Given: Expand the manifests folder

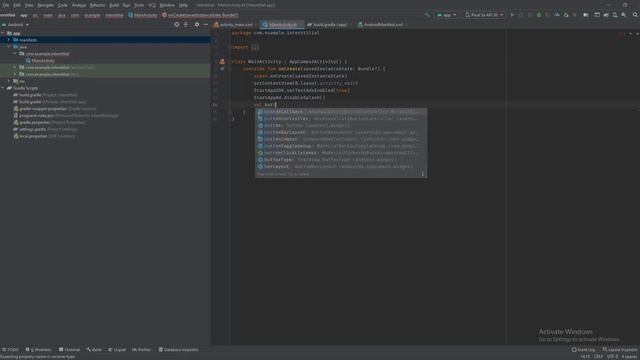Looking at the screenshot, I should point(9,40).
